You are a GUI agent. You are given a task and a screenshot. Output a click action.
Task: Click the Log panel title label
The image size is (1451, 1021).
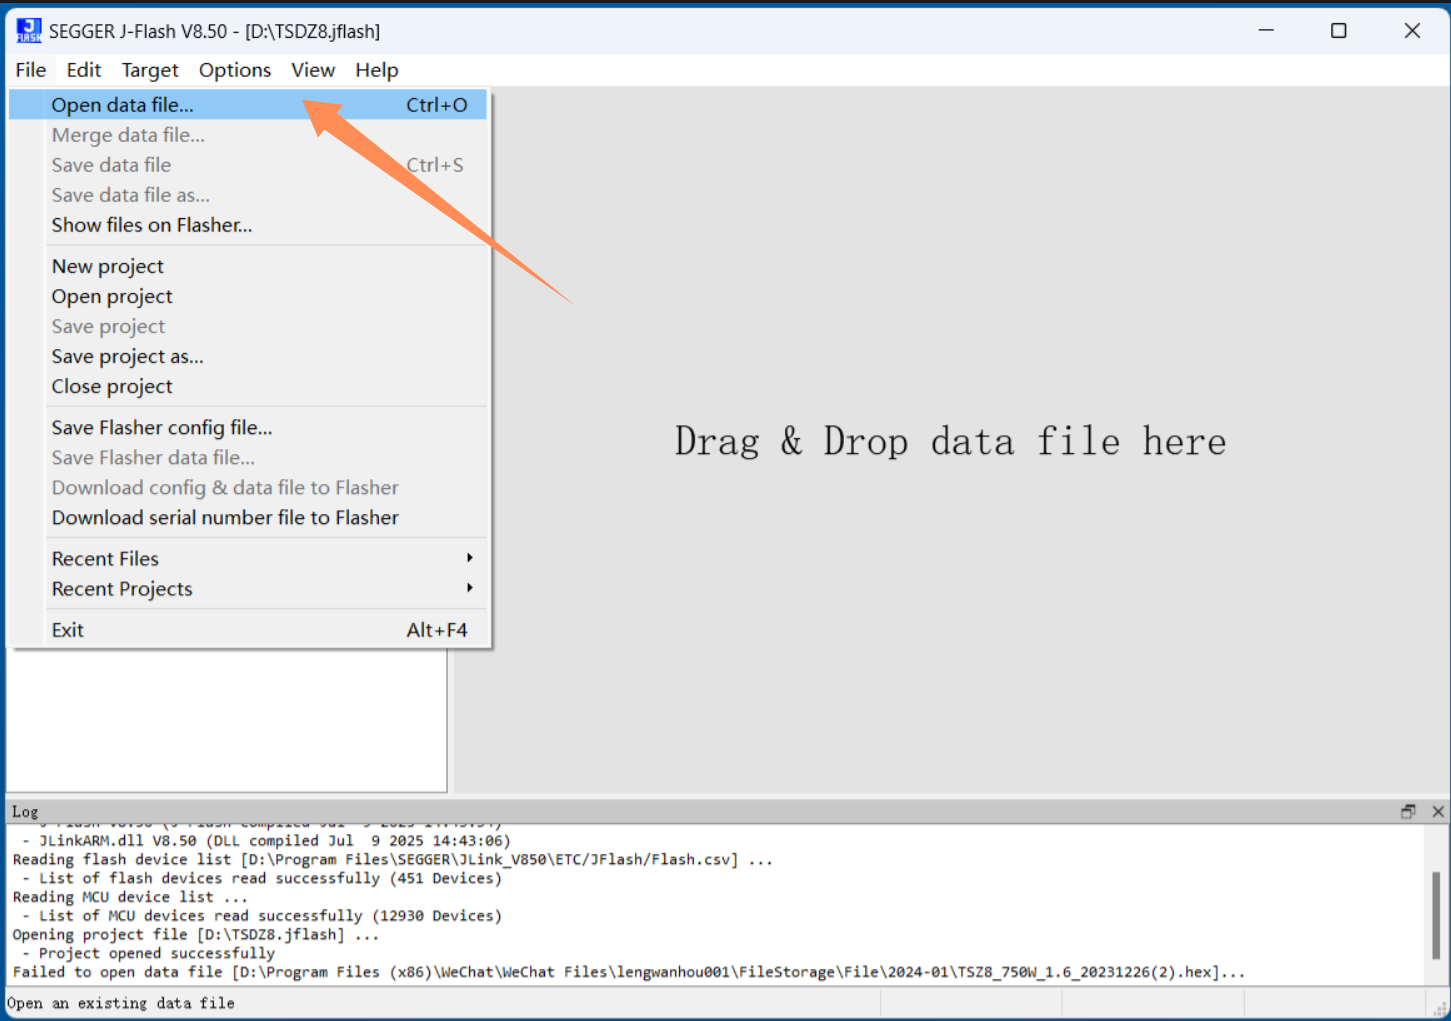pyautogui.click(x=25, y=812)
